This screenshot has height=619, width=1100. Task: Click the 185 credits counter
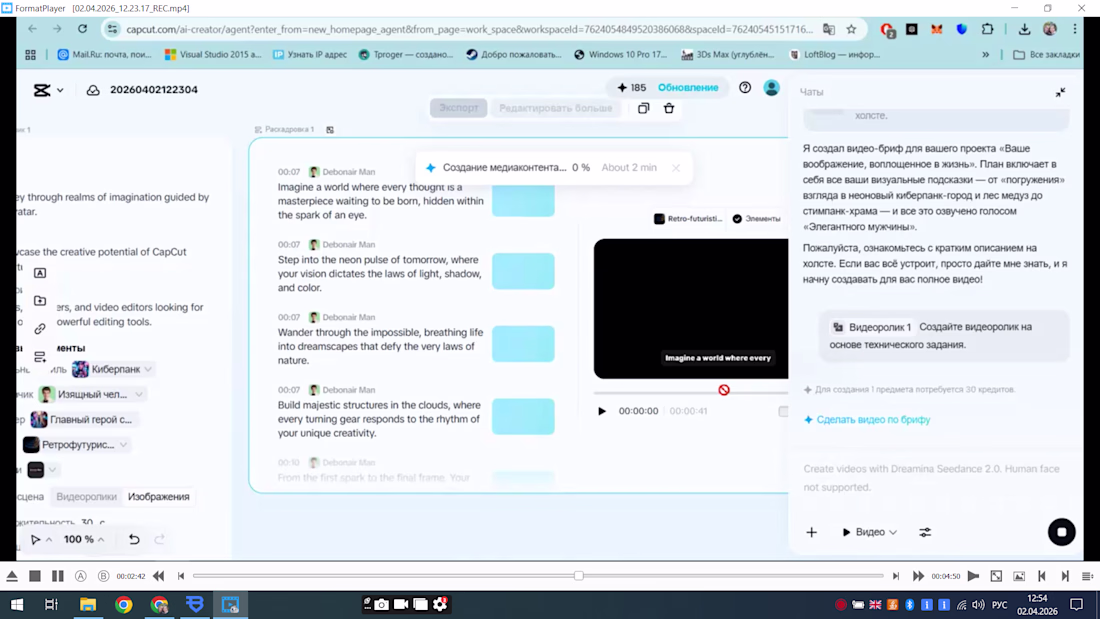631,88
